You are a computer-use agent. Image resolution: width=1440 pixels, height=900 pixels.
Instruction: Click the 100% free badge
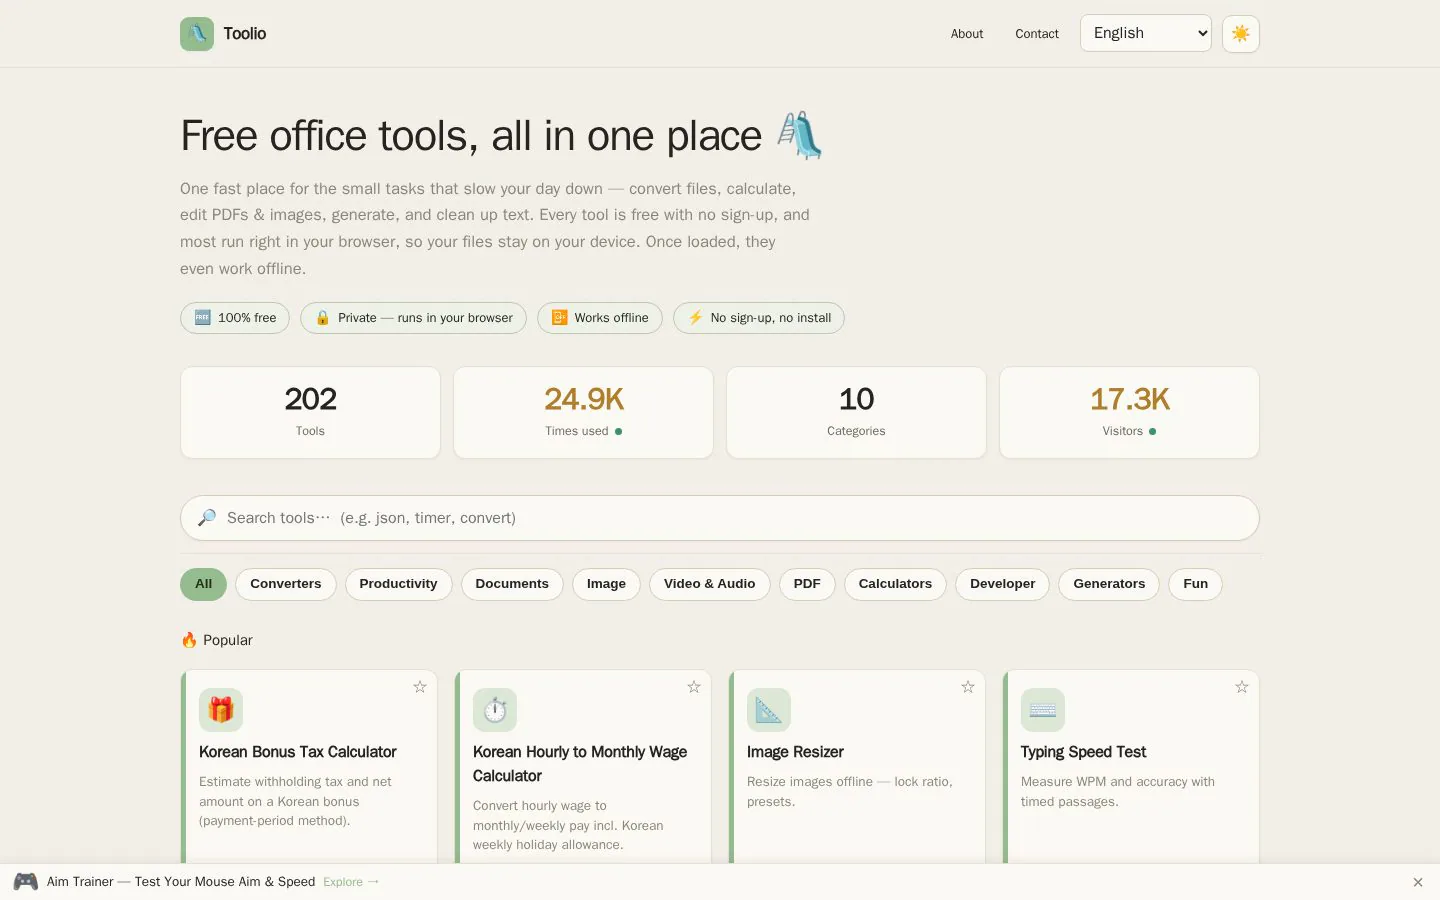tap(235, 318)
